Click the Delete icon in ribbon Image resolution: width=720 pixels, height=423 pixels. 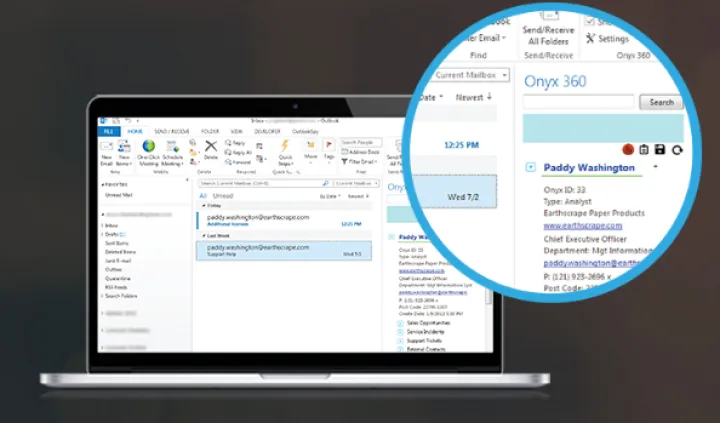211,146
